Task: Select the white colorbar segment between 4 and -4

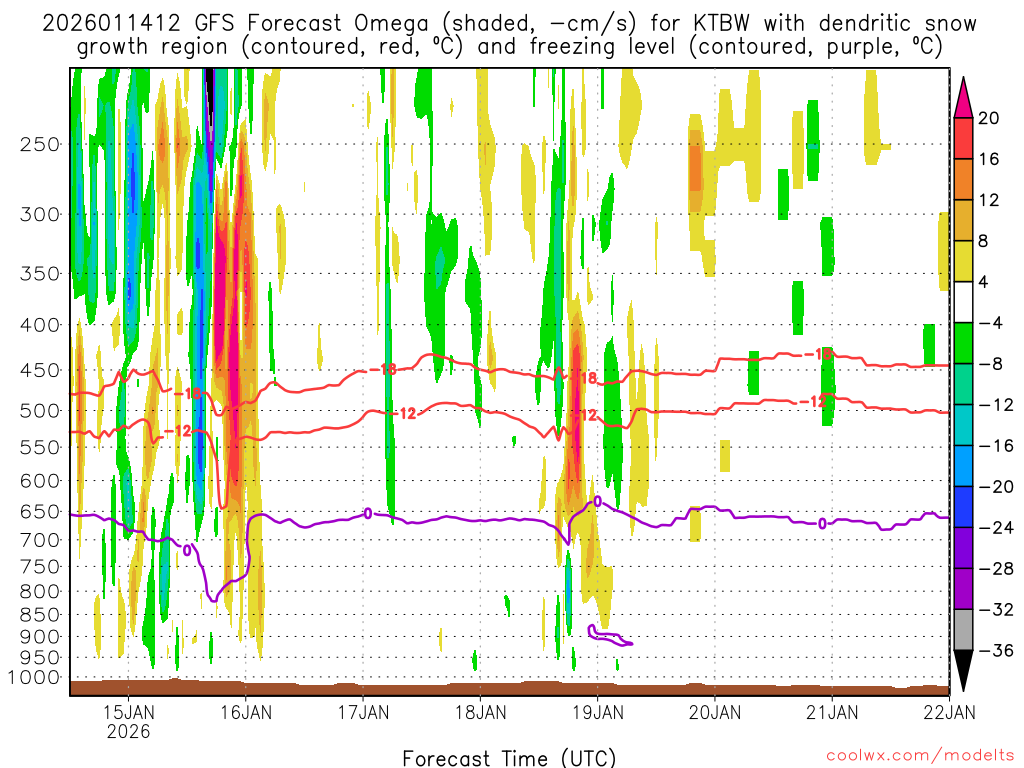Action: 965,303
